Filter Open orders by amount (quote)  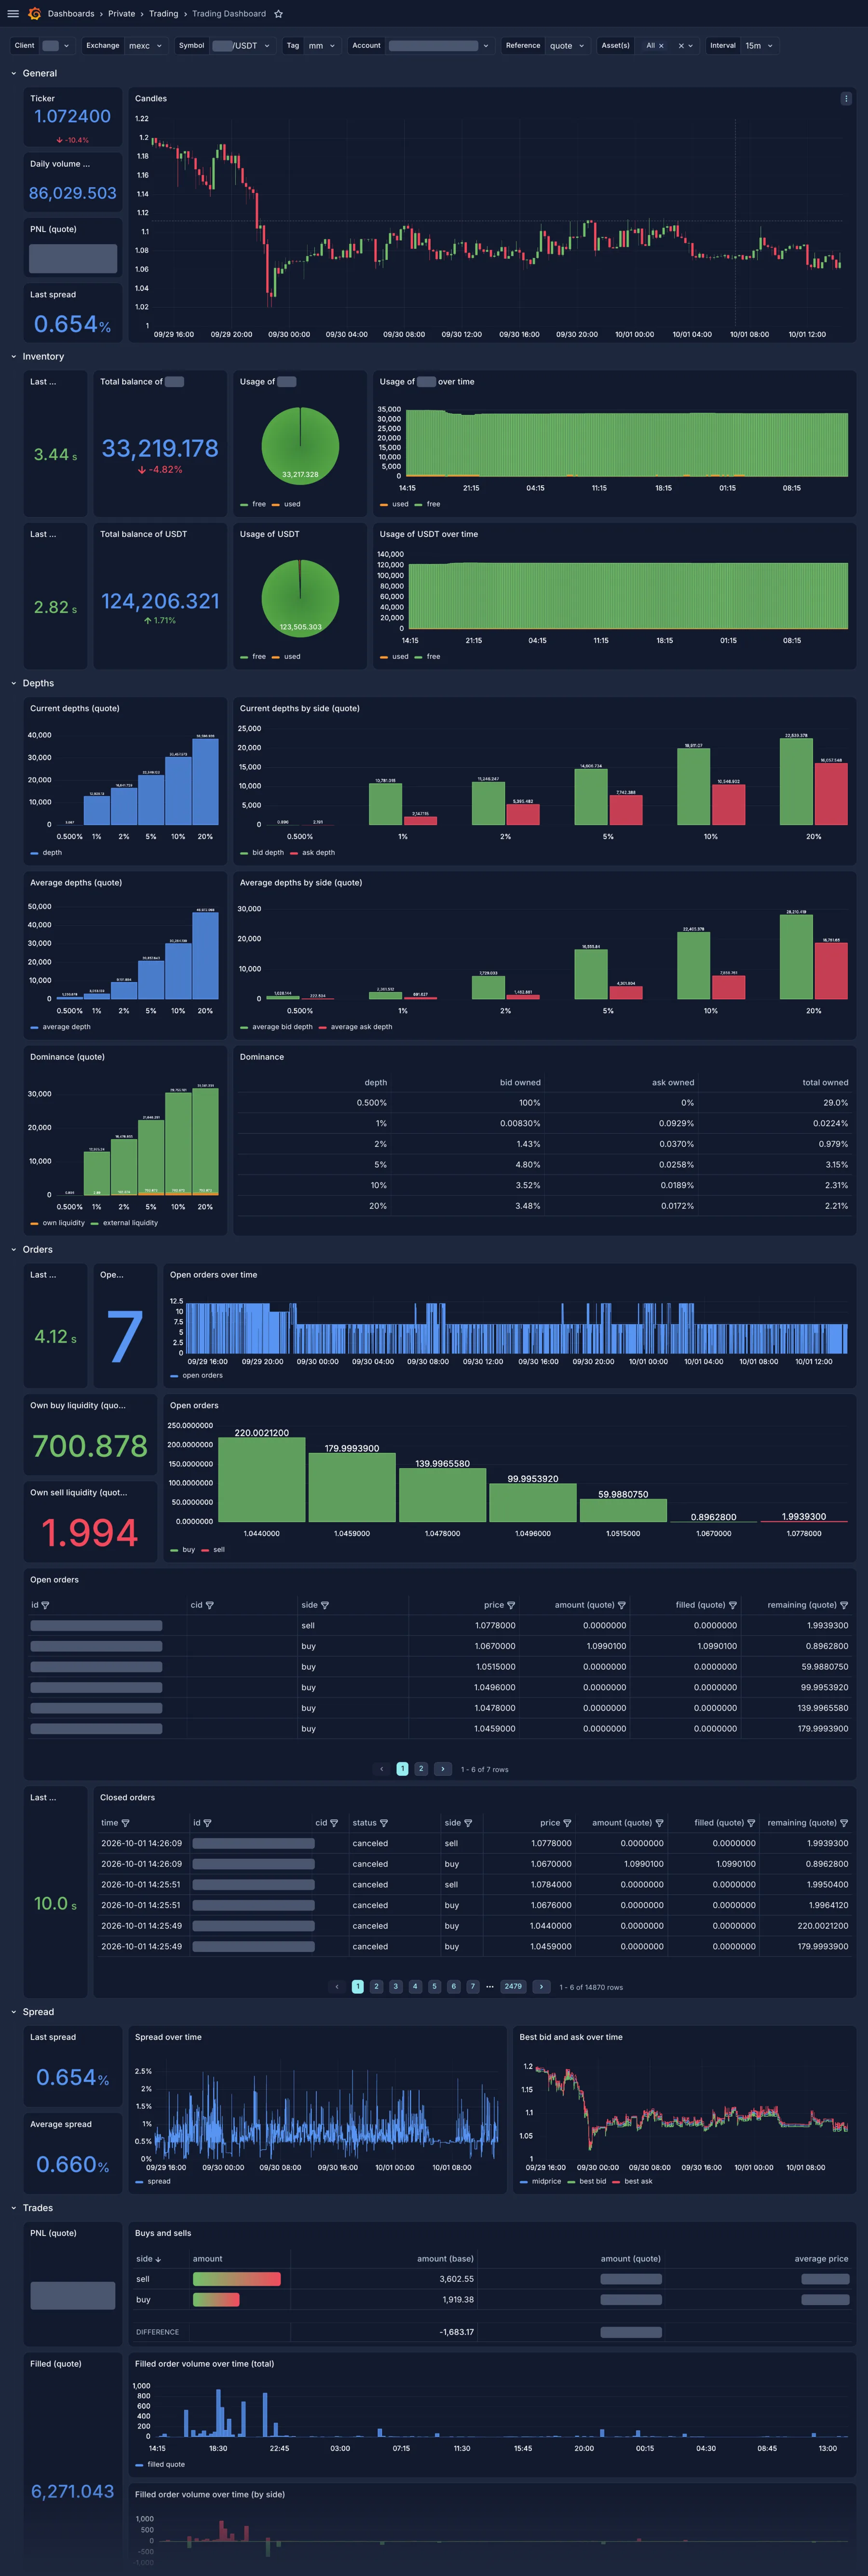[x=622, y=1605]
